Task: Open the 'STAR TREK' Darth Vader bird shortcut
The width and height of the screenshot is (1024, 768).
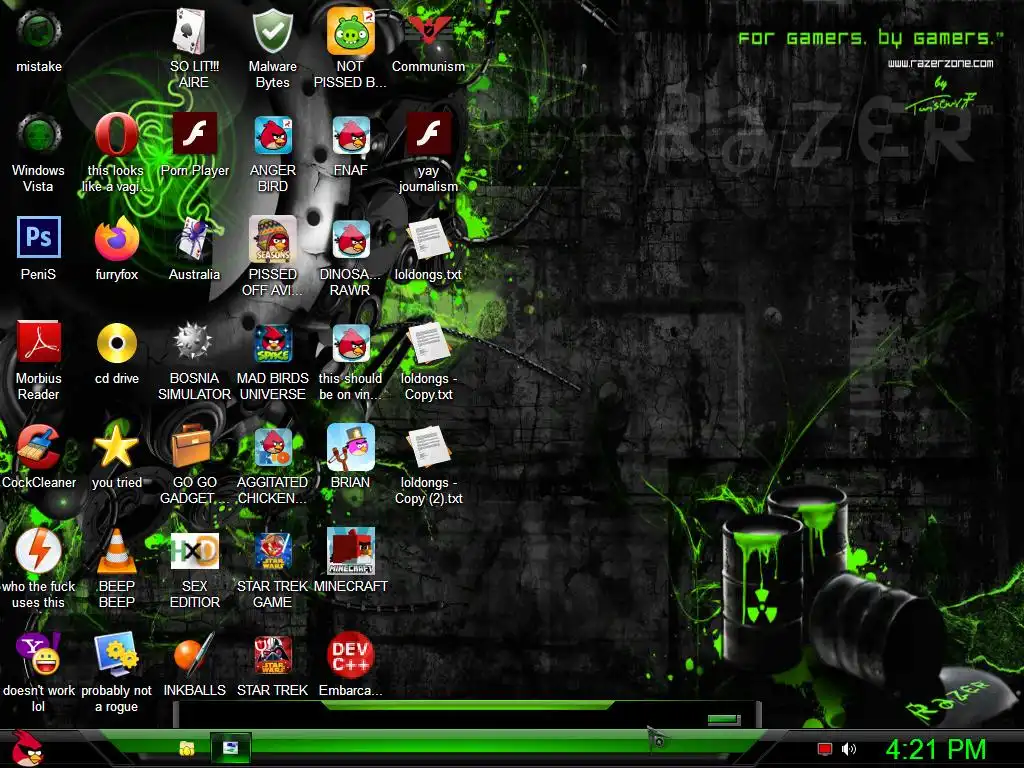Action: pos(272,664)
